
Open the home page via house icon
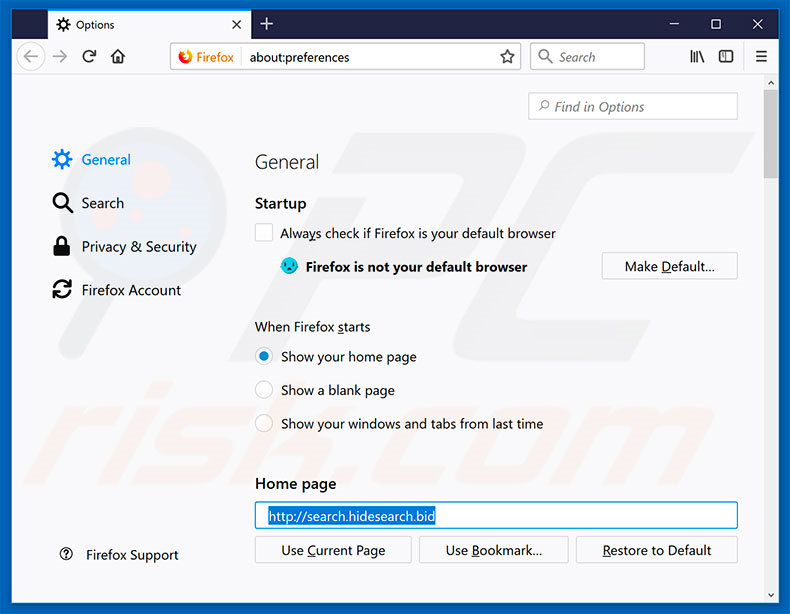(118, 56)
